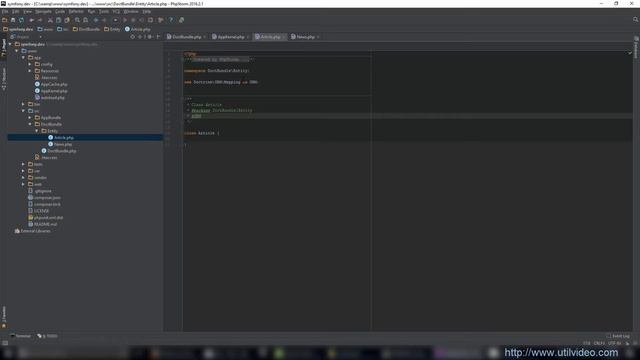Click the Search Everywhere magnifier icon
Viewport: 640px width, 360px height.
[x=636, y=20]
